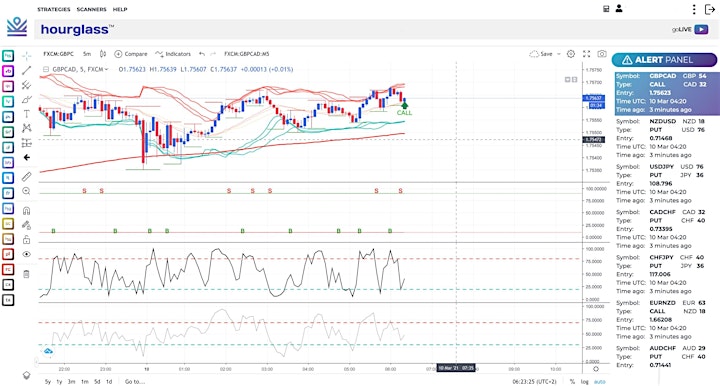Select the 3m date range
This screenshot has width=720, height=386.
[x=71, y=381]
